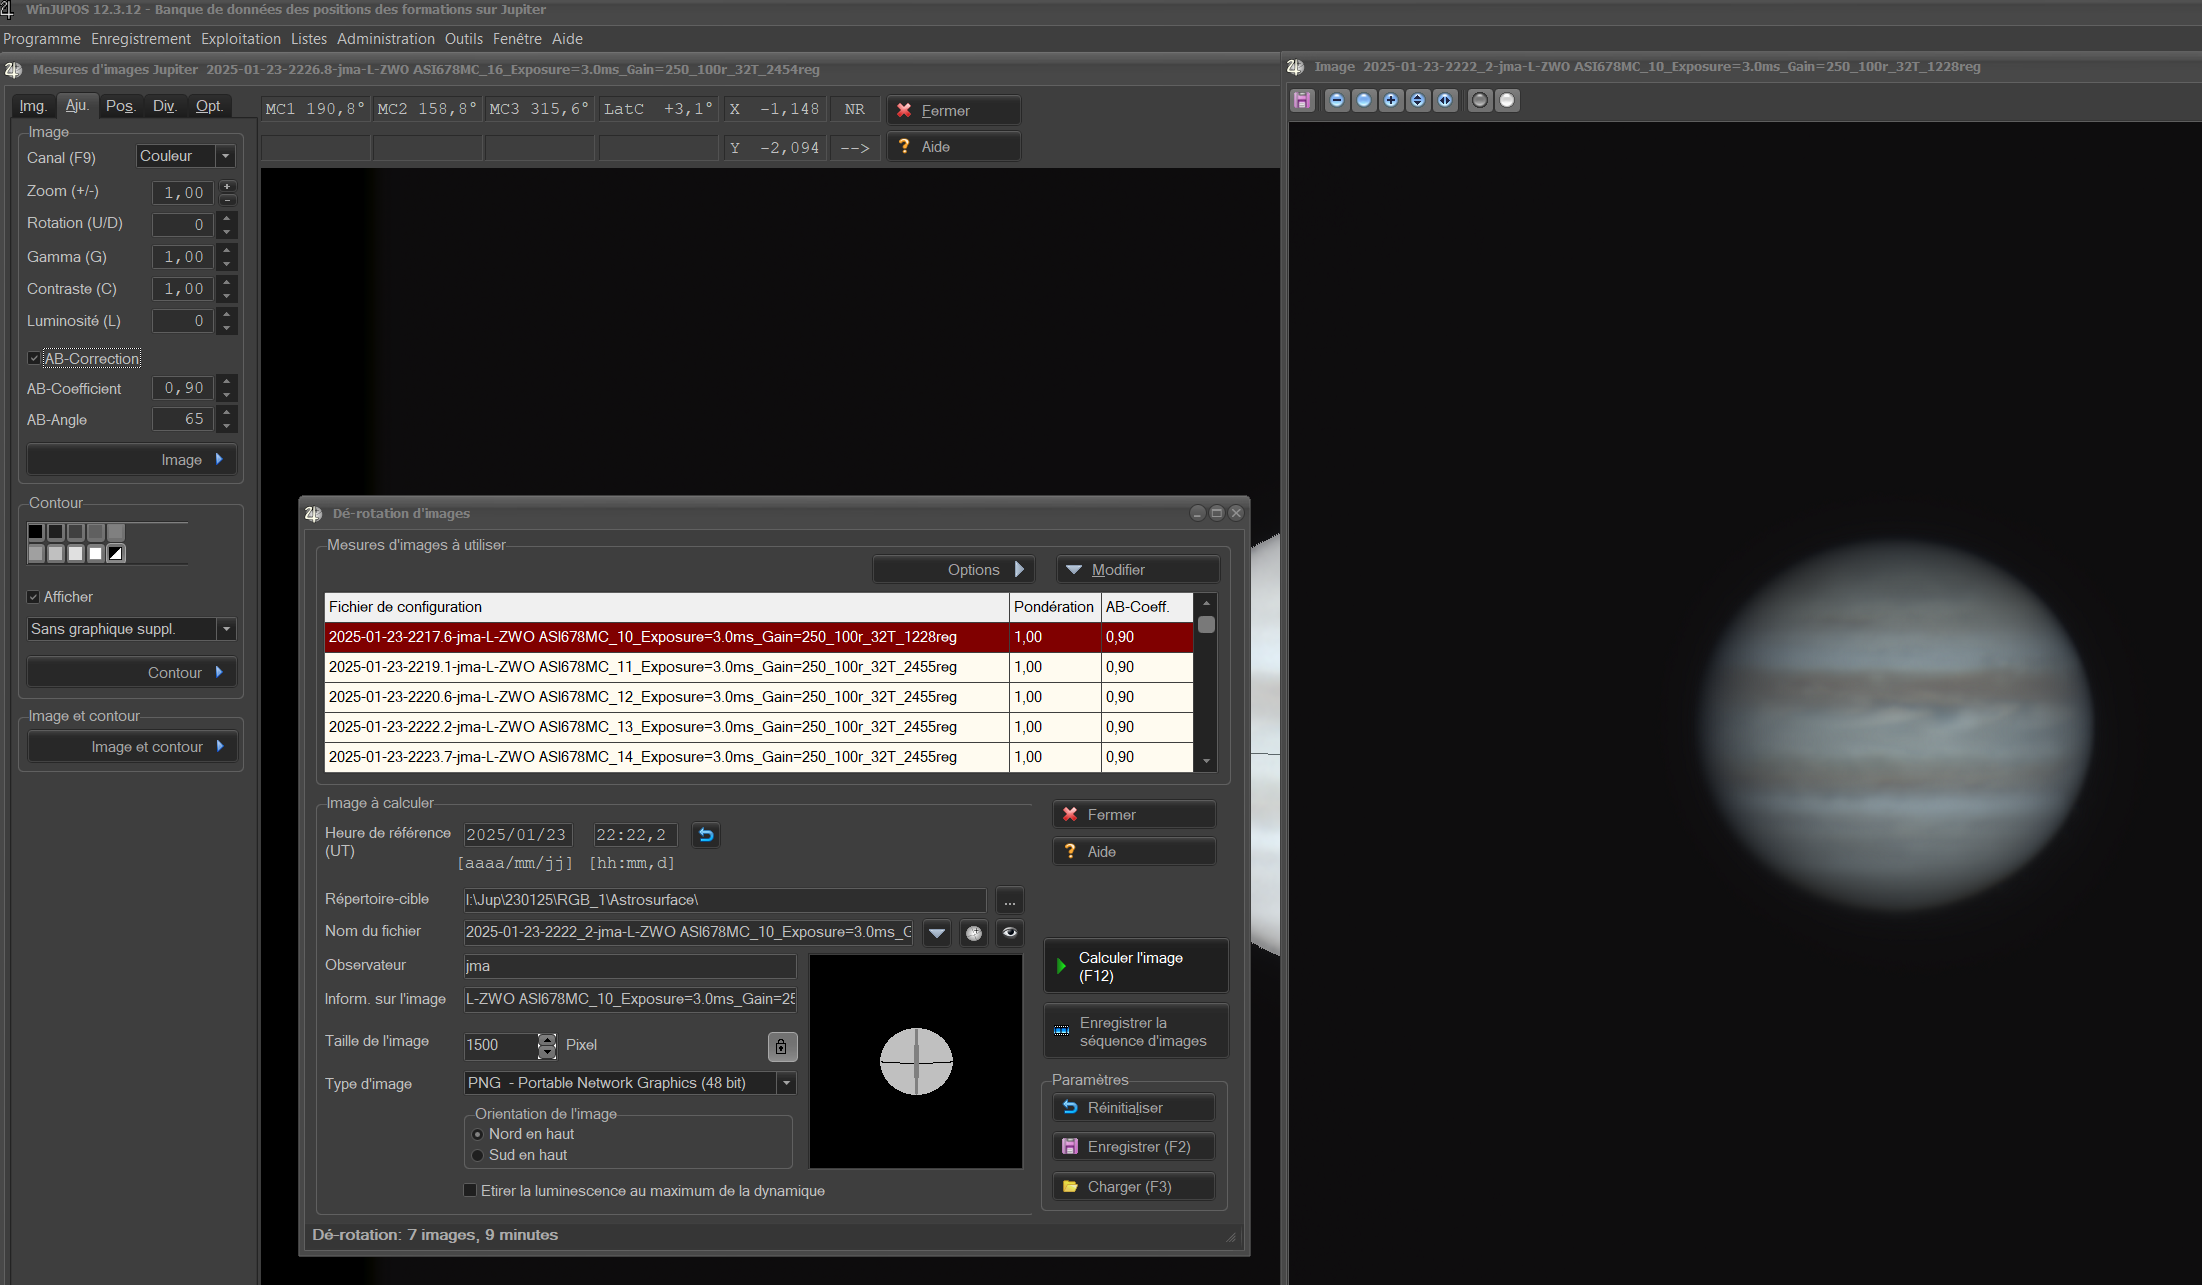2202x1285 pixels.
Task: Click the white sphere toolbar icon
Action: pyautogui.click(x=1507, y=100)
